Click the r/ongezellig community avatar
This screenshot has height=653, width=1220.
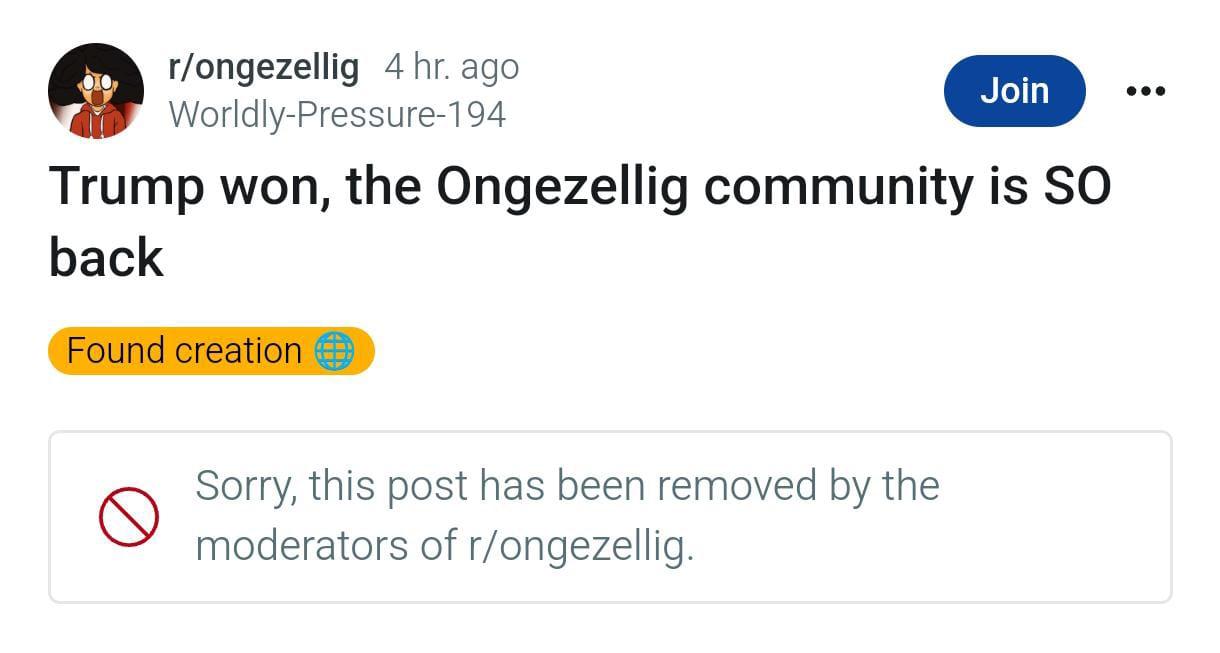click(x=96, y=91)
